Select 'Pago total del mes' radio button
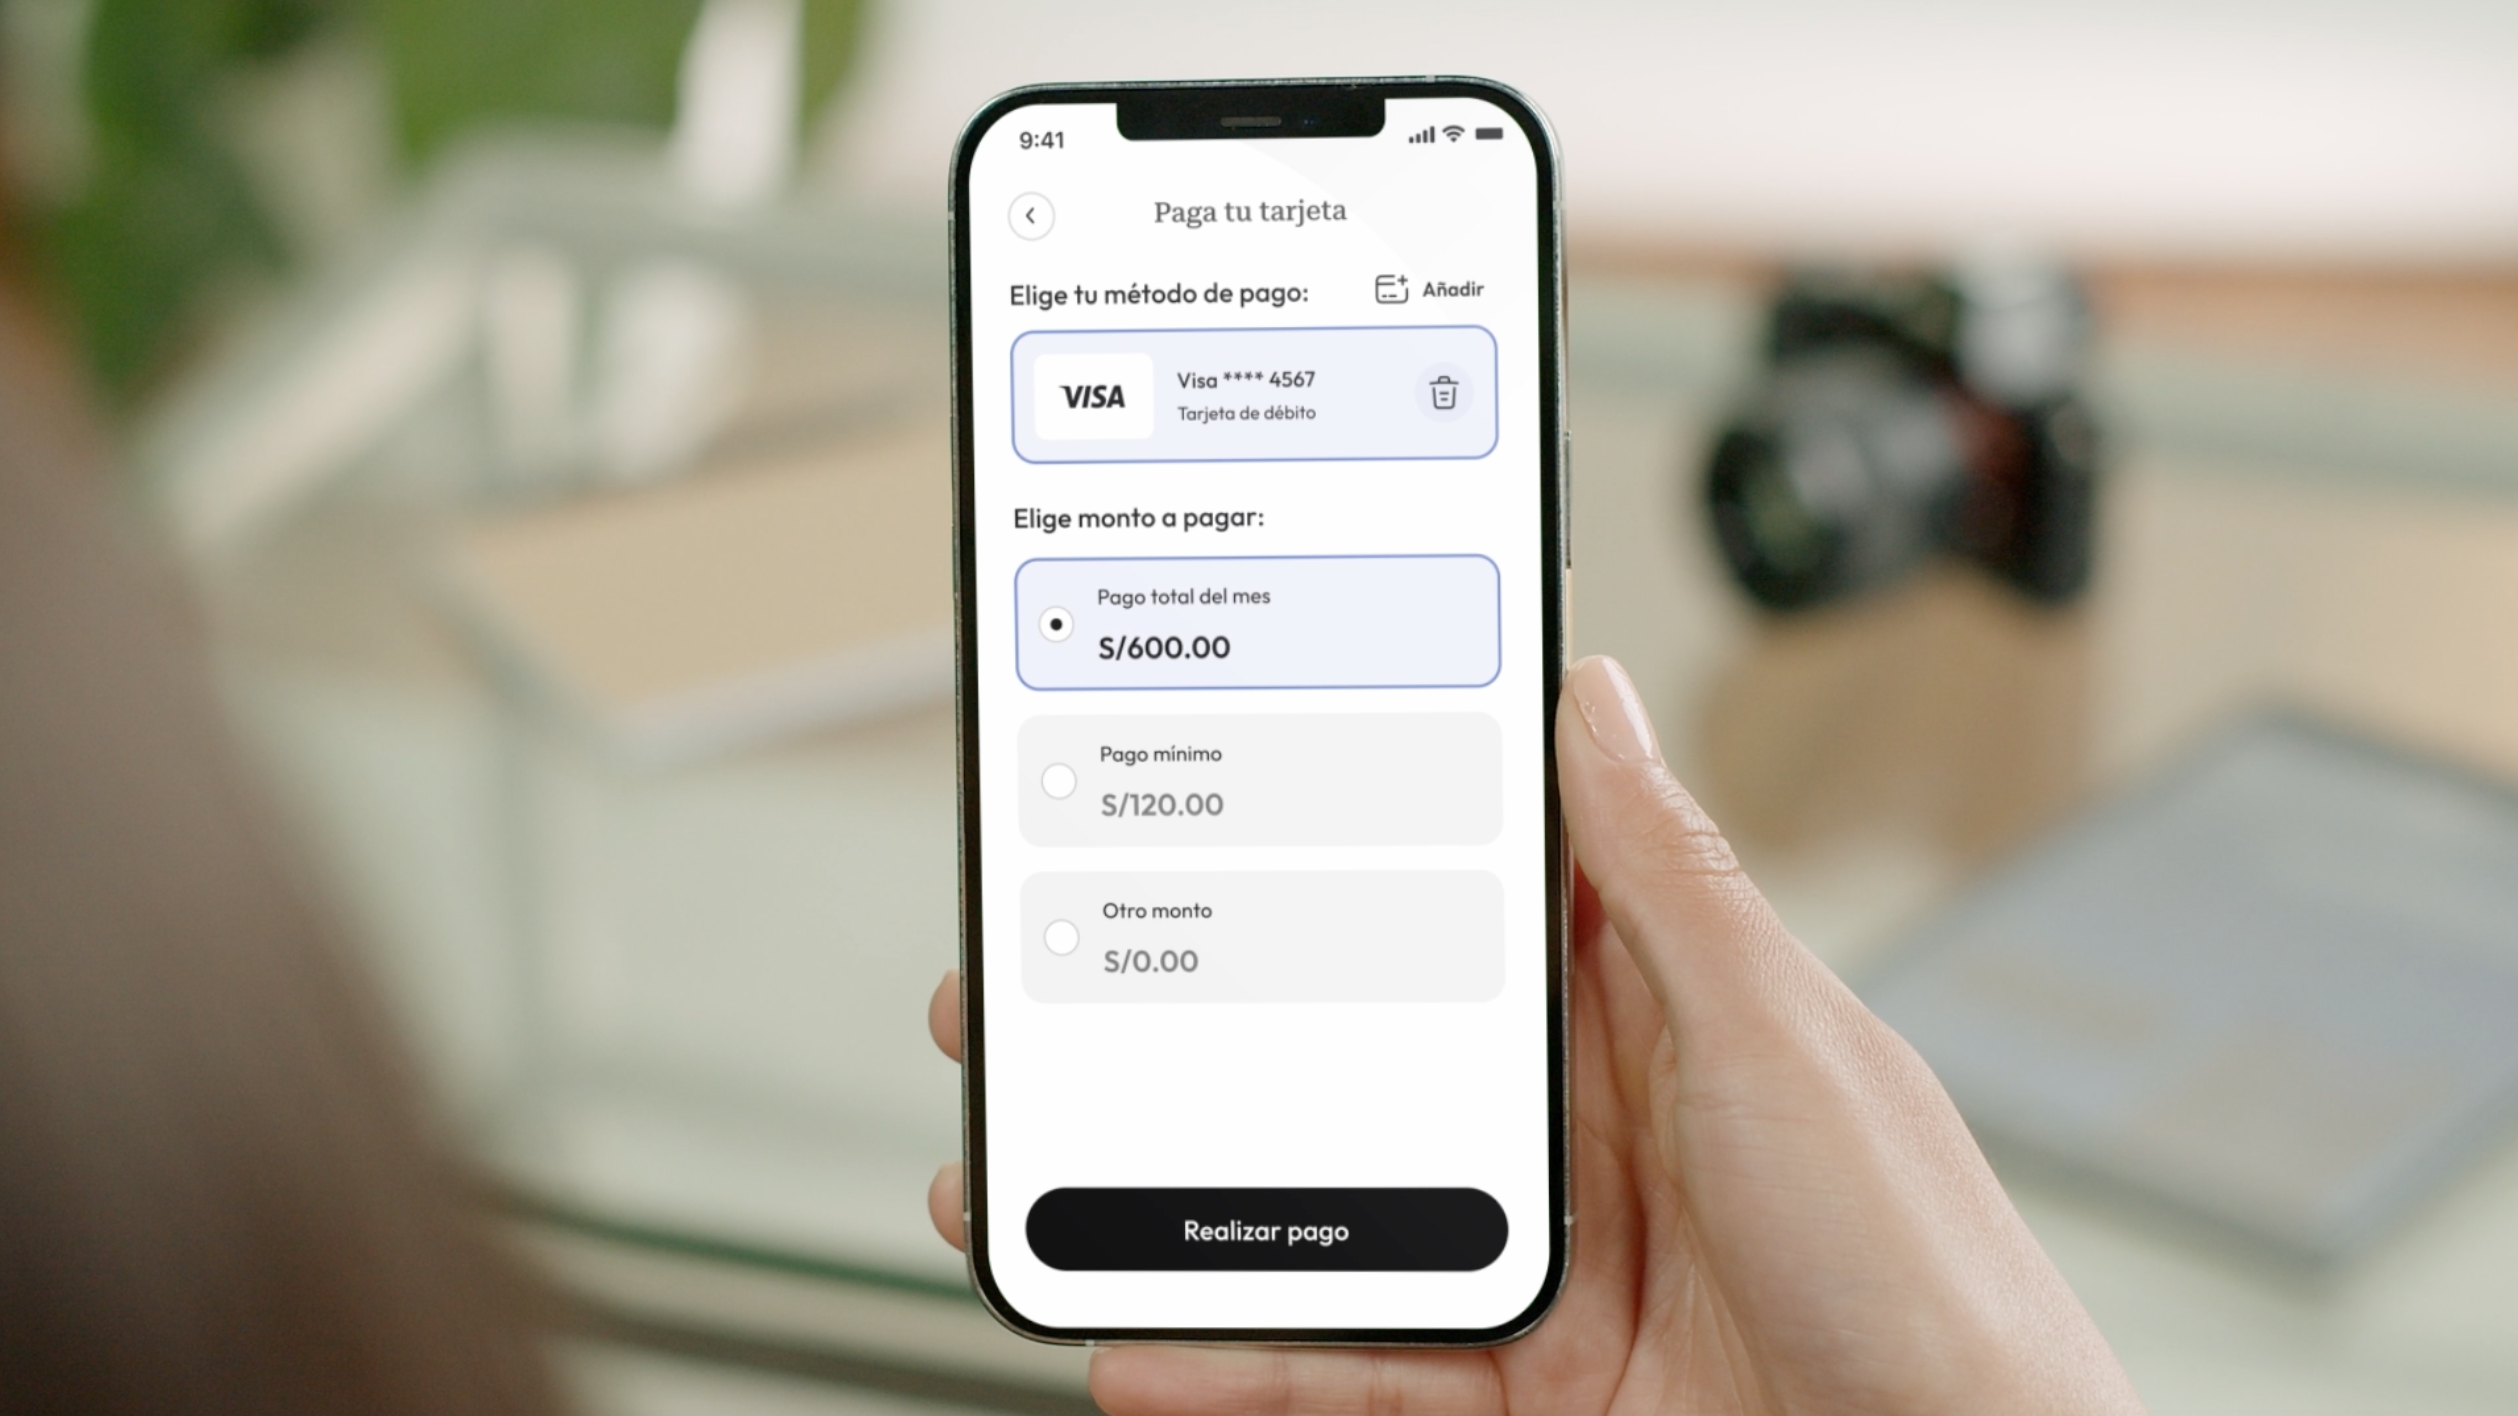 pyautogui.click(x=1057, y=622)
